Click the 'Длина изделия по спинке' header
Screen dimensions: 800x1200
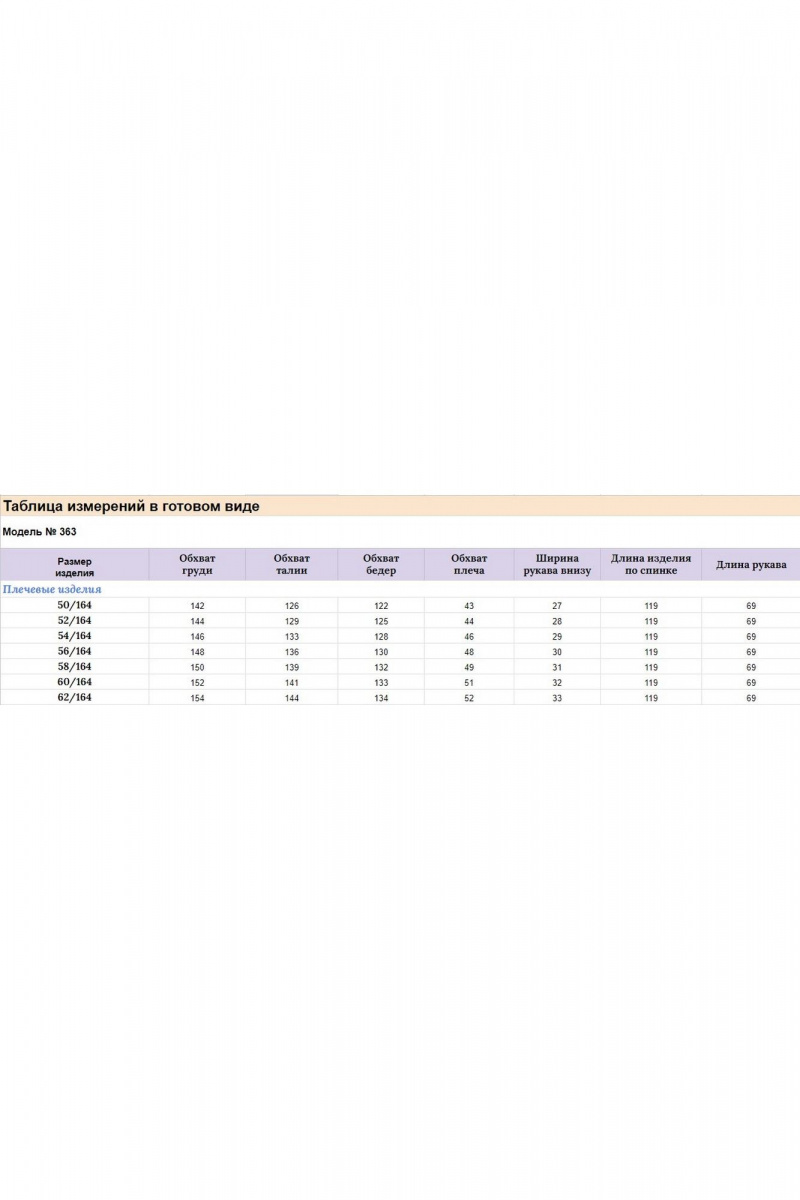coord(651,565)
